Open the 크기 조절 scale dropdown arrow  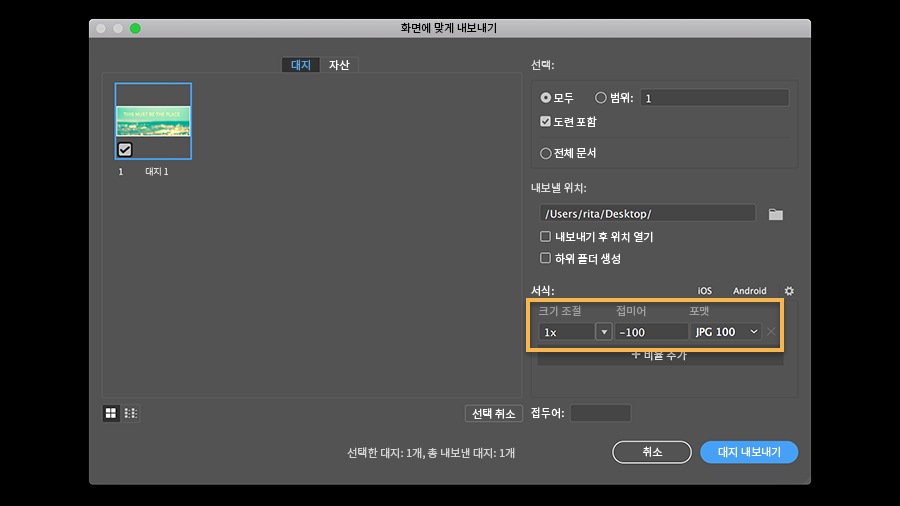(x=604, y=332)
